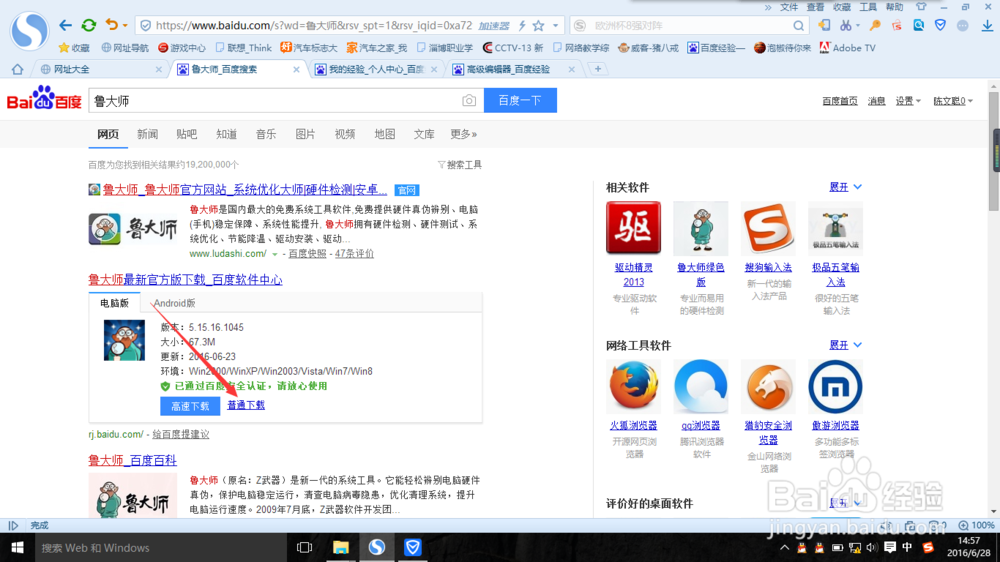Click the 极品五笔输入法 software icon
This screenshot has height=562, width=1000.
pyautogui.click(x=835, y=228)
